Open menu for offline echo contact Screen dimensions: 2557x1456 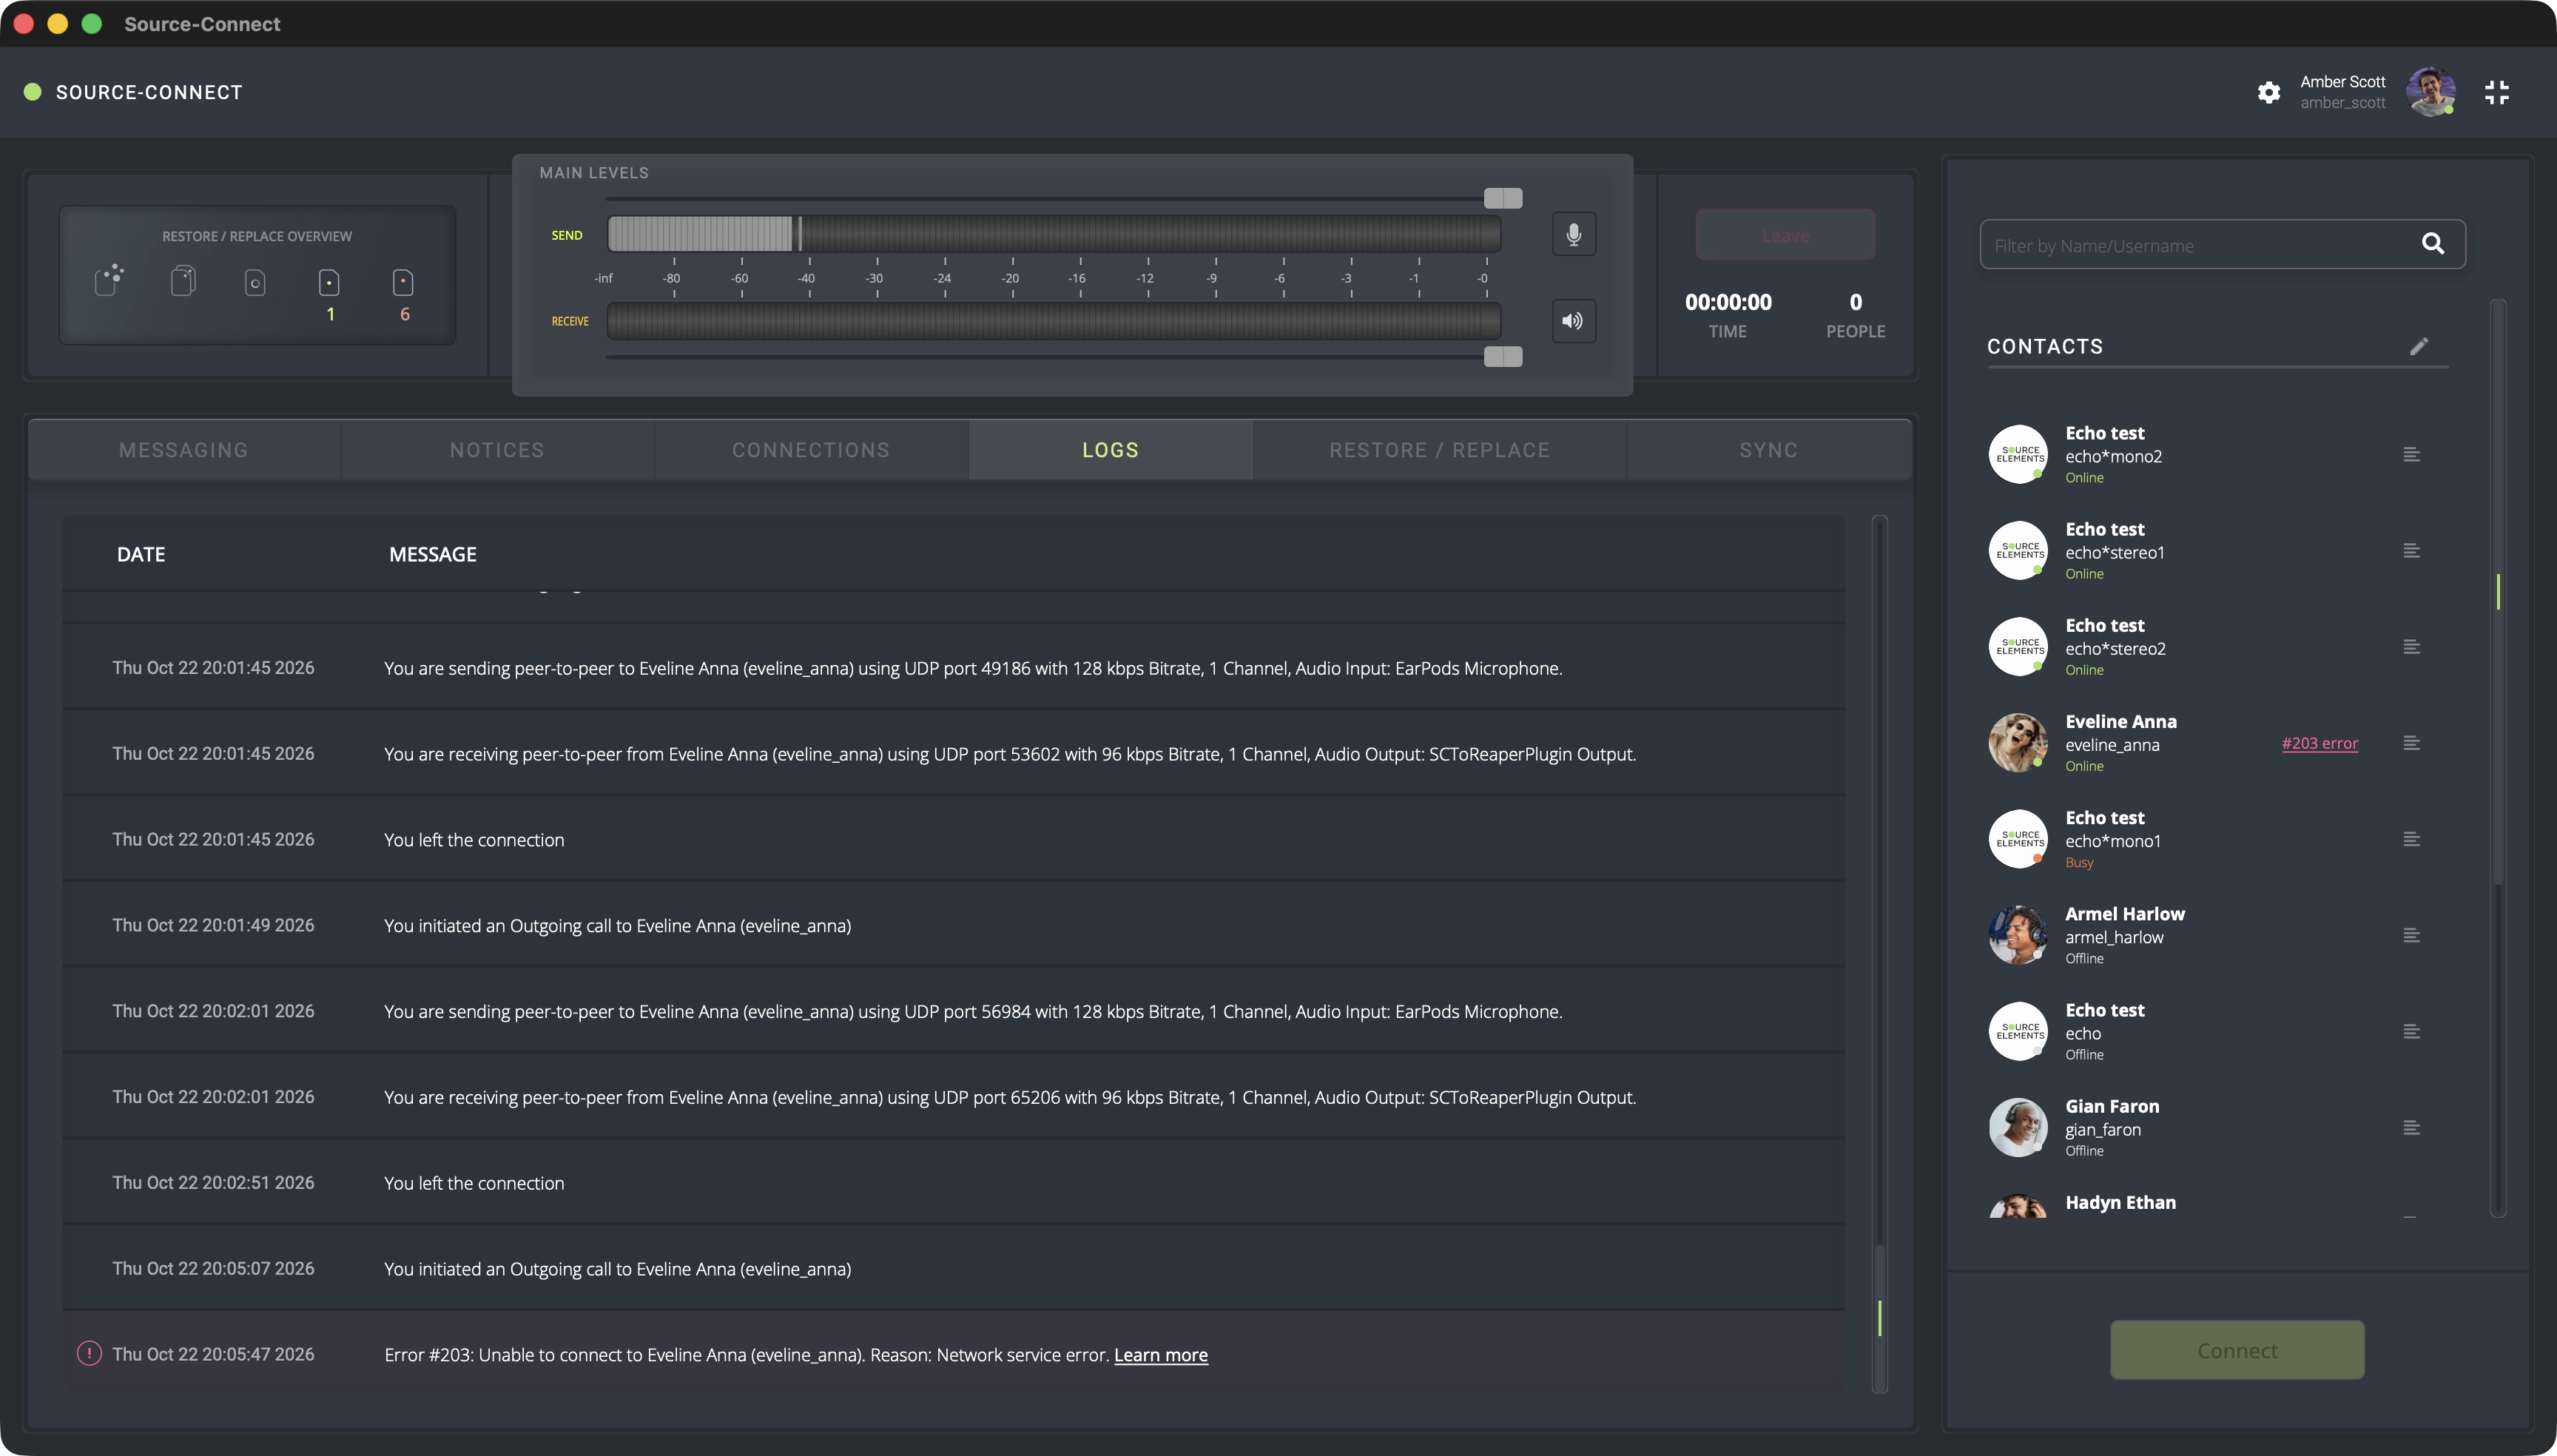2411,1032
